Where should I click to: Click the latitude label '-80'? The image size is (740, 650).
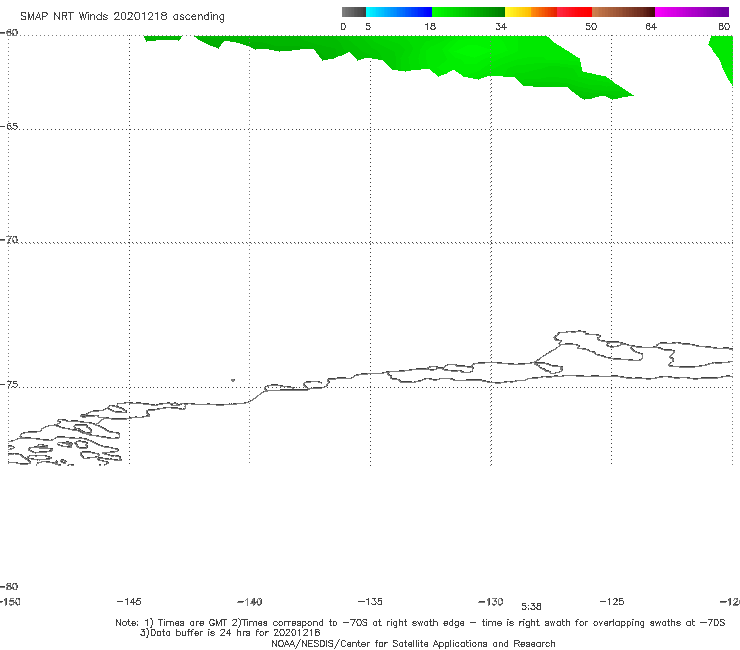click(x=9, y=586)
